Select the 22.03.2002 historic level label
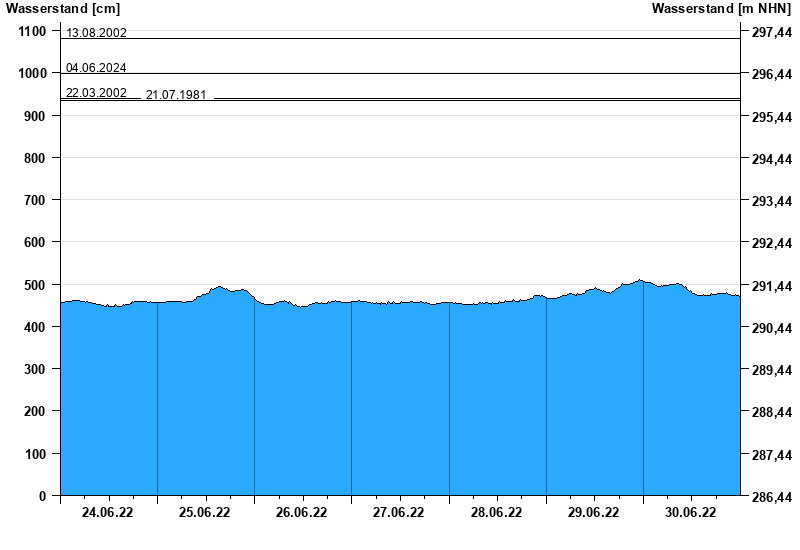Screen dimensions: 800x550 tap(96, 93)
